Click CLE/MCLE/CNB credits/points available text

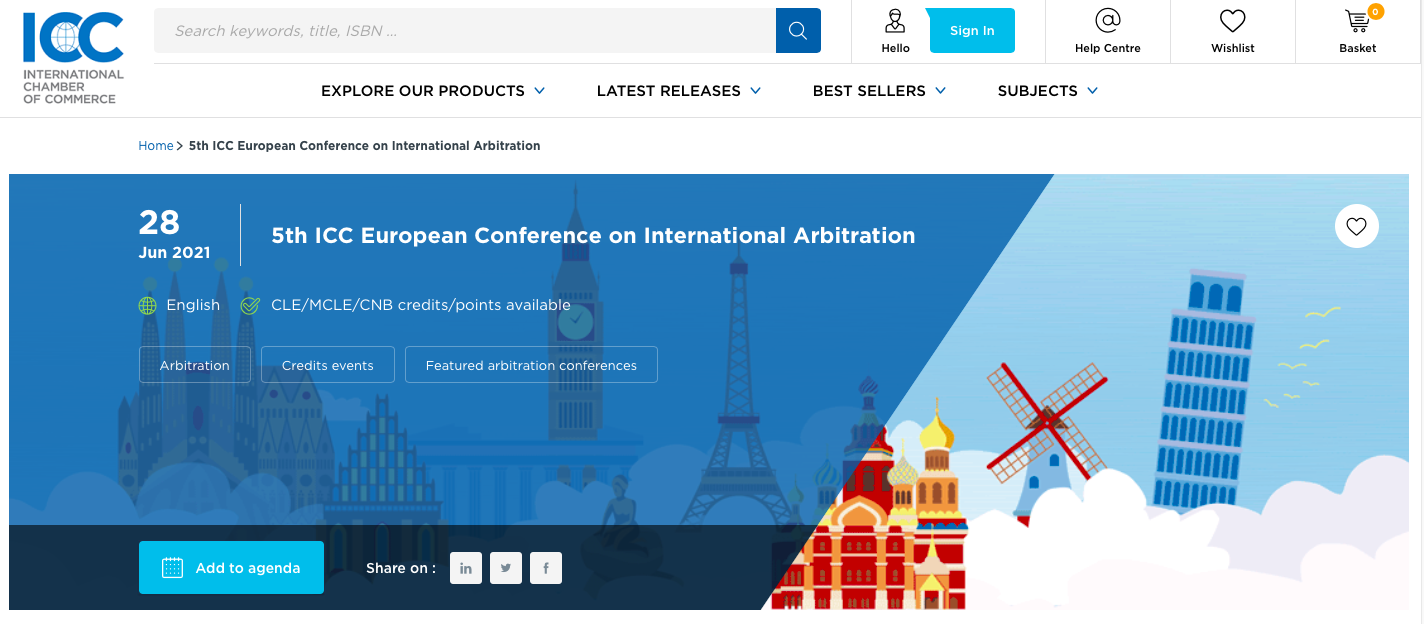pyautogui.click(x=421, y=306)
